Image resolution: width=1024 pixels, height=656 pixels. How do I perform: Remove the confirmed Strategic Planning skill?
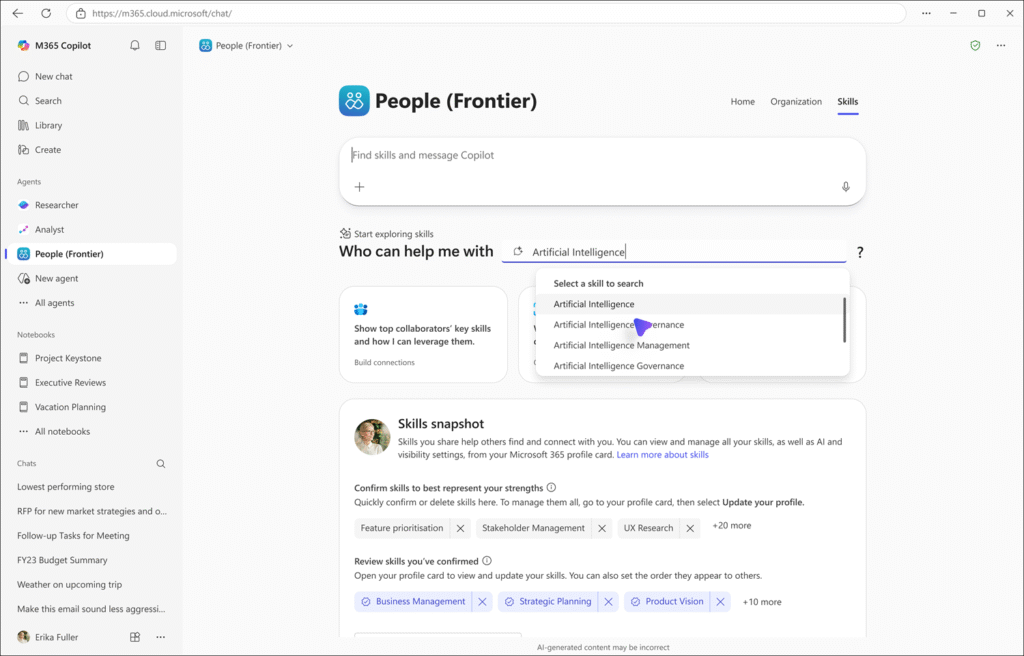click(609, 601)
